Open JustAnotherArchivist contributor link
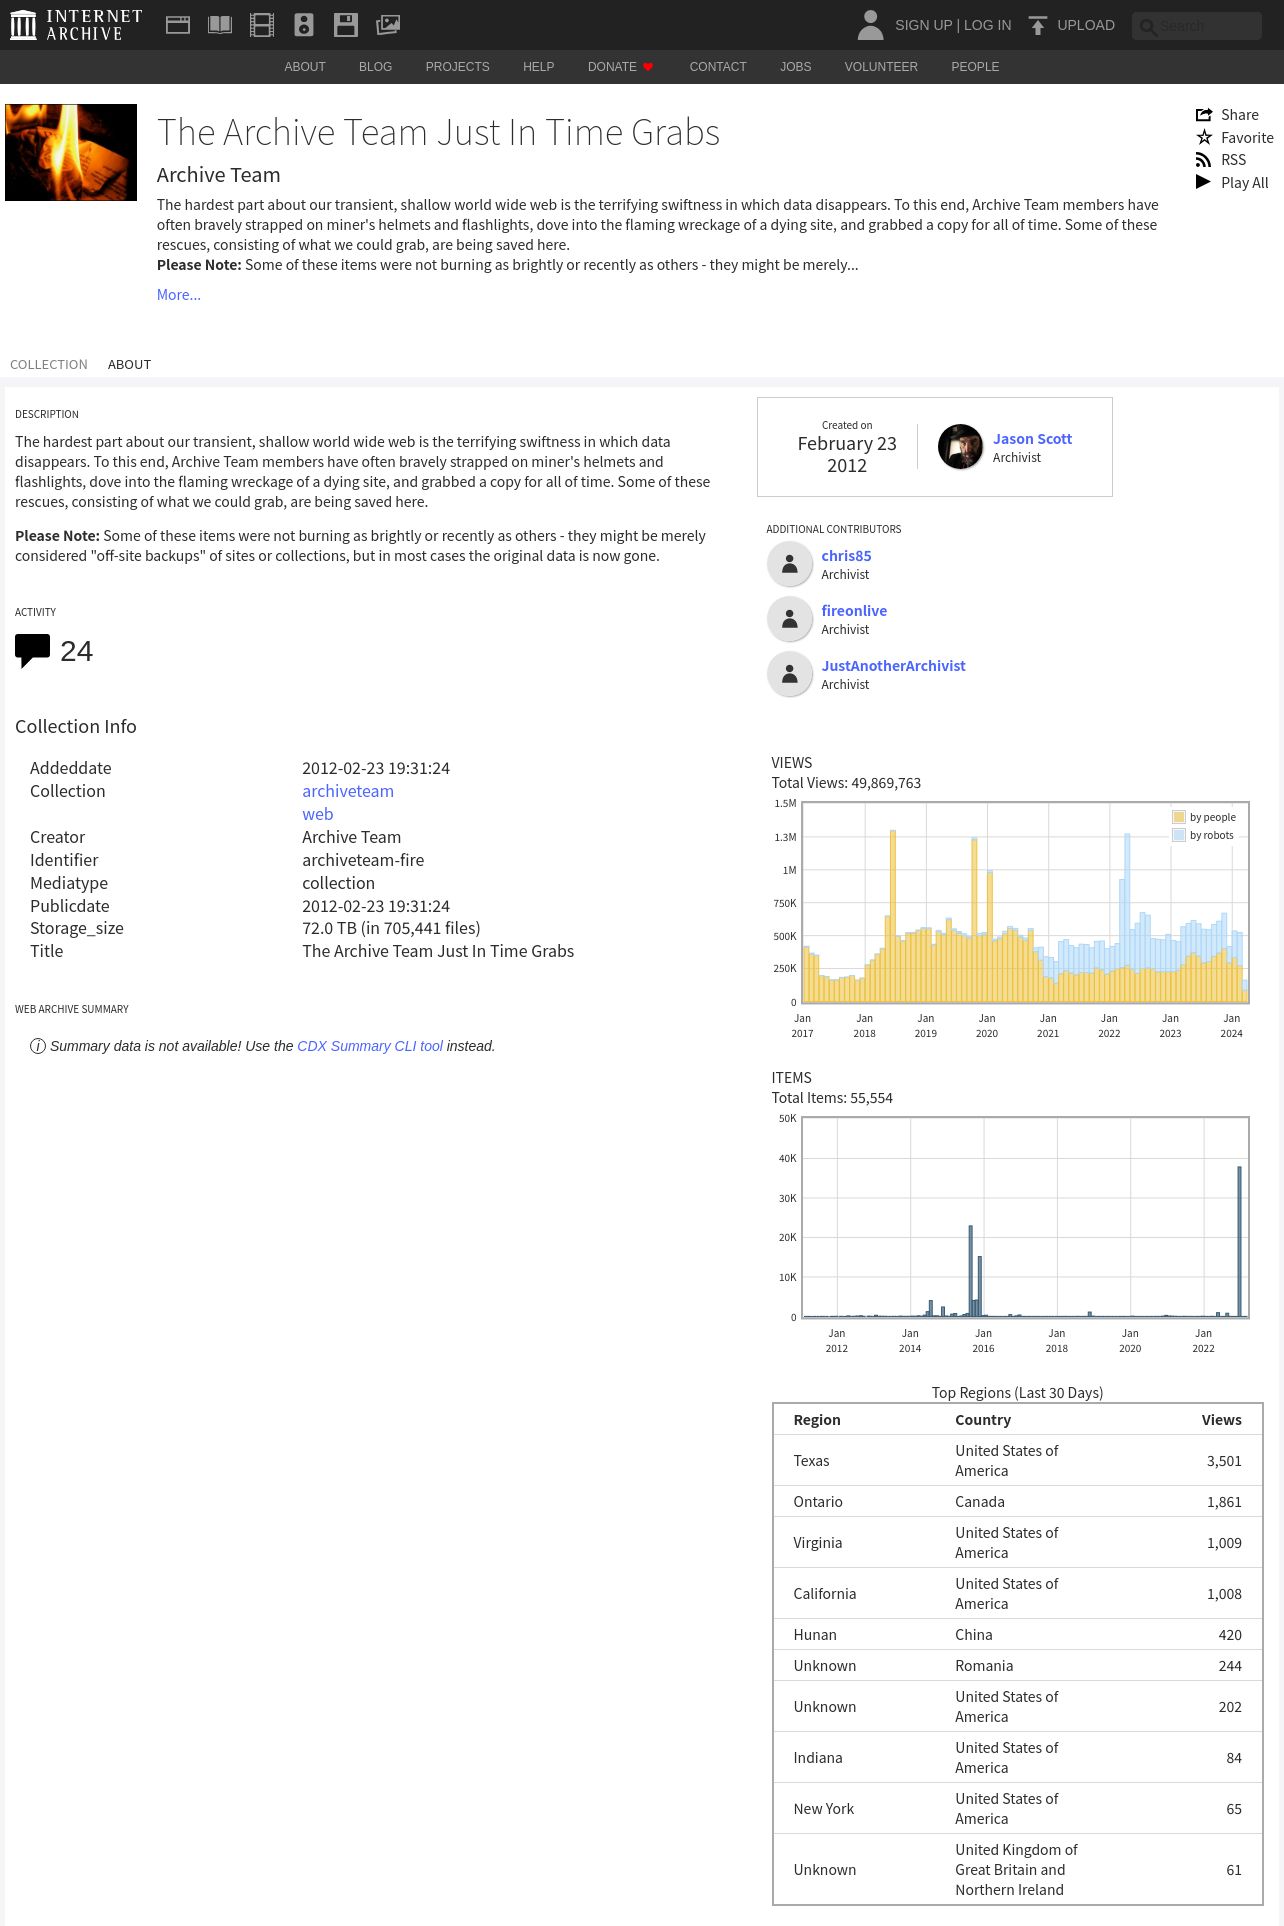1284x1926 pixels. [x=893, y=666]
